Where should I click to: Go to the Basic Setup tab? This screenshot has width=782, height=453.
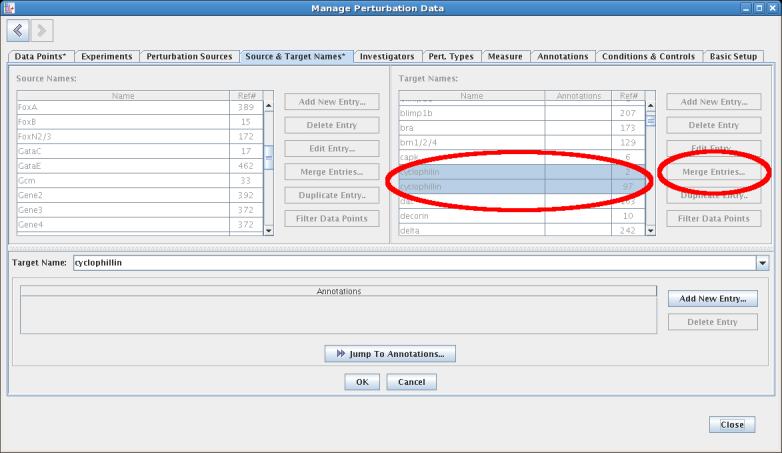click(733, 57)
